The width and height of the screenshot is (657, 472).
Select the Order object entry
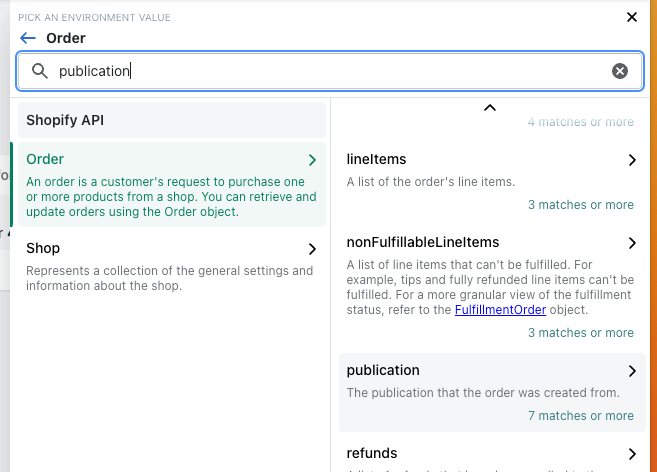coord(172,184)
